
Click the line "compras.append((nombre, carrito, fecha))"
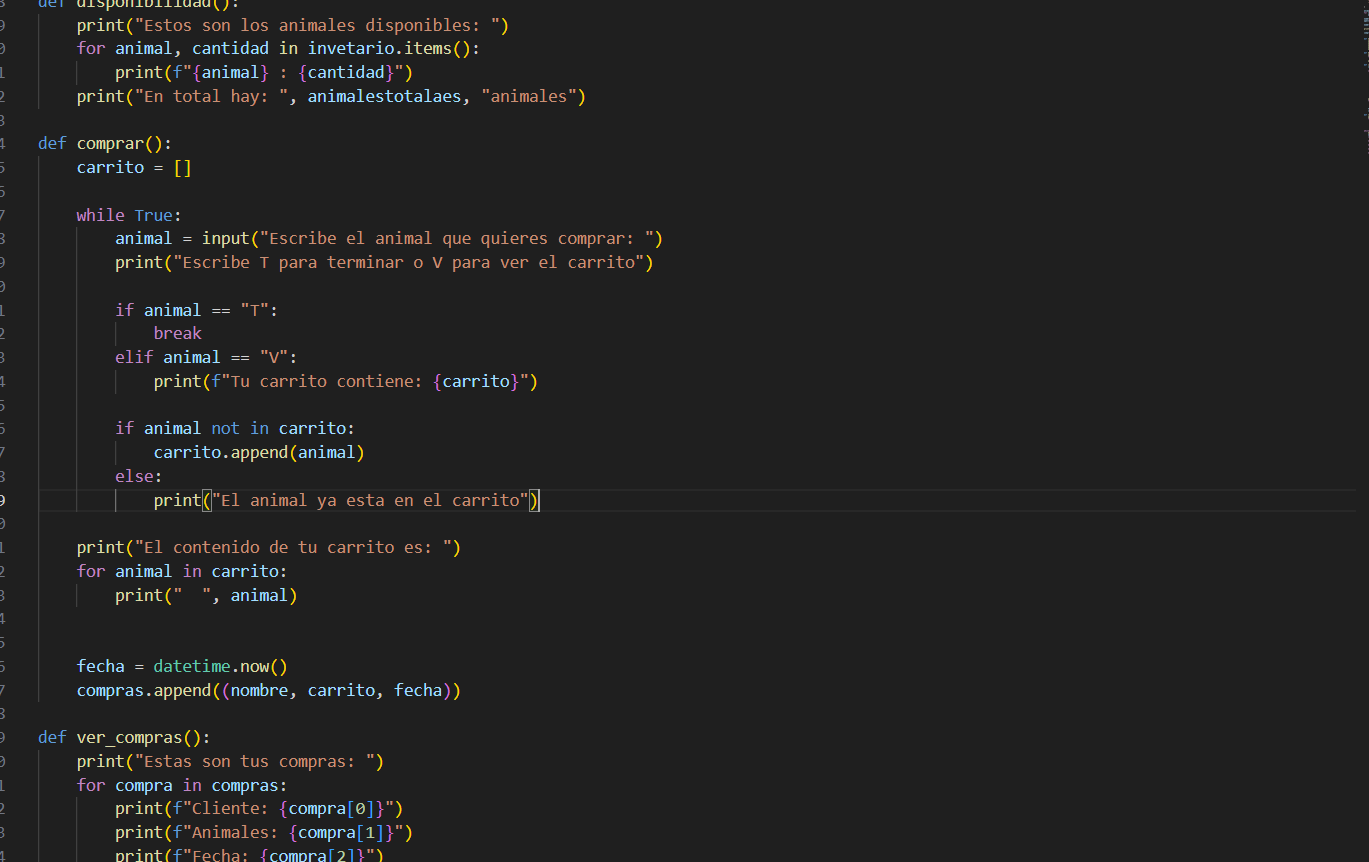pyautogui.click(x=269, y=690)
